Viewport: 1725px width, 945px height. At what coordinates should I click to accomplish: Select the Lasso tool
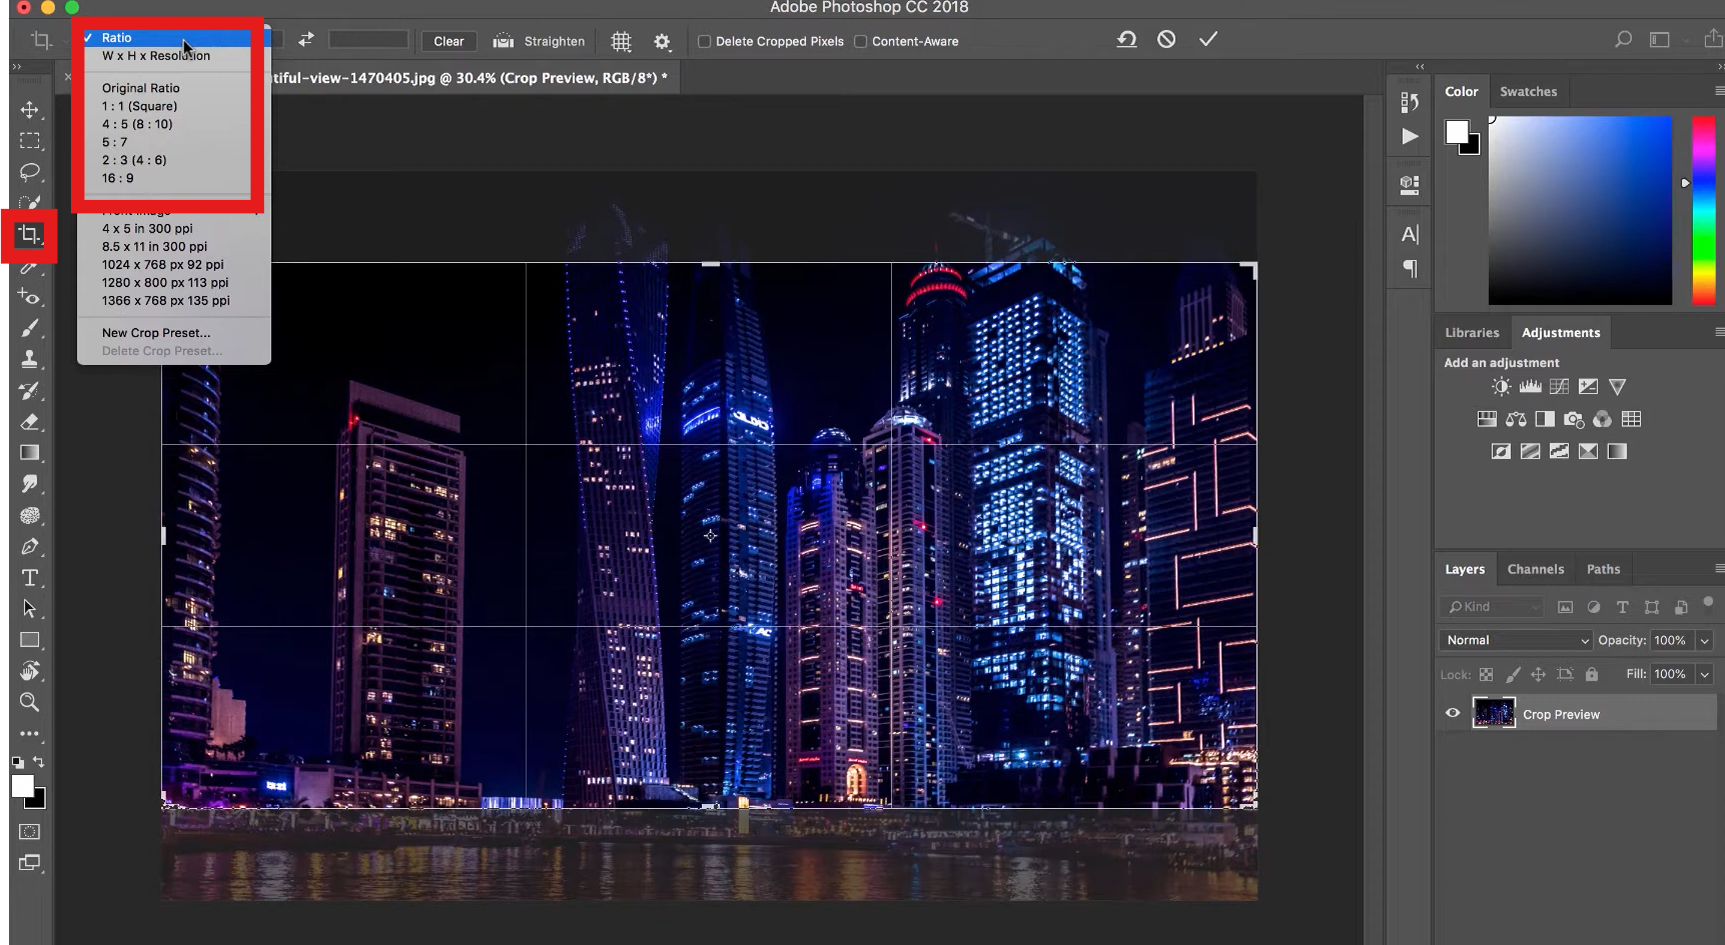[31, 172]
